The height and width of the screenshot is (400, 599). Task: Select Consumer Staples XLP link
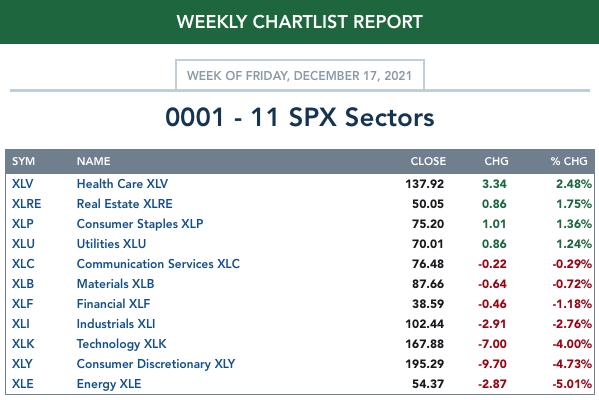pyautogui.click(x=140, y=224)
